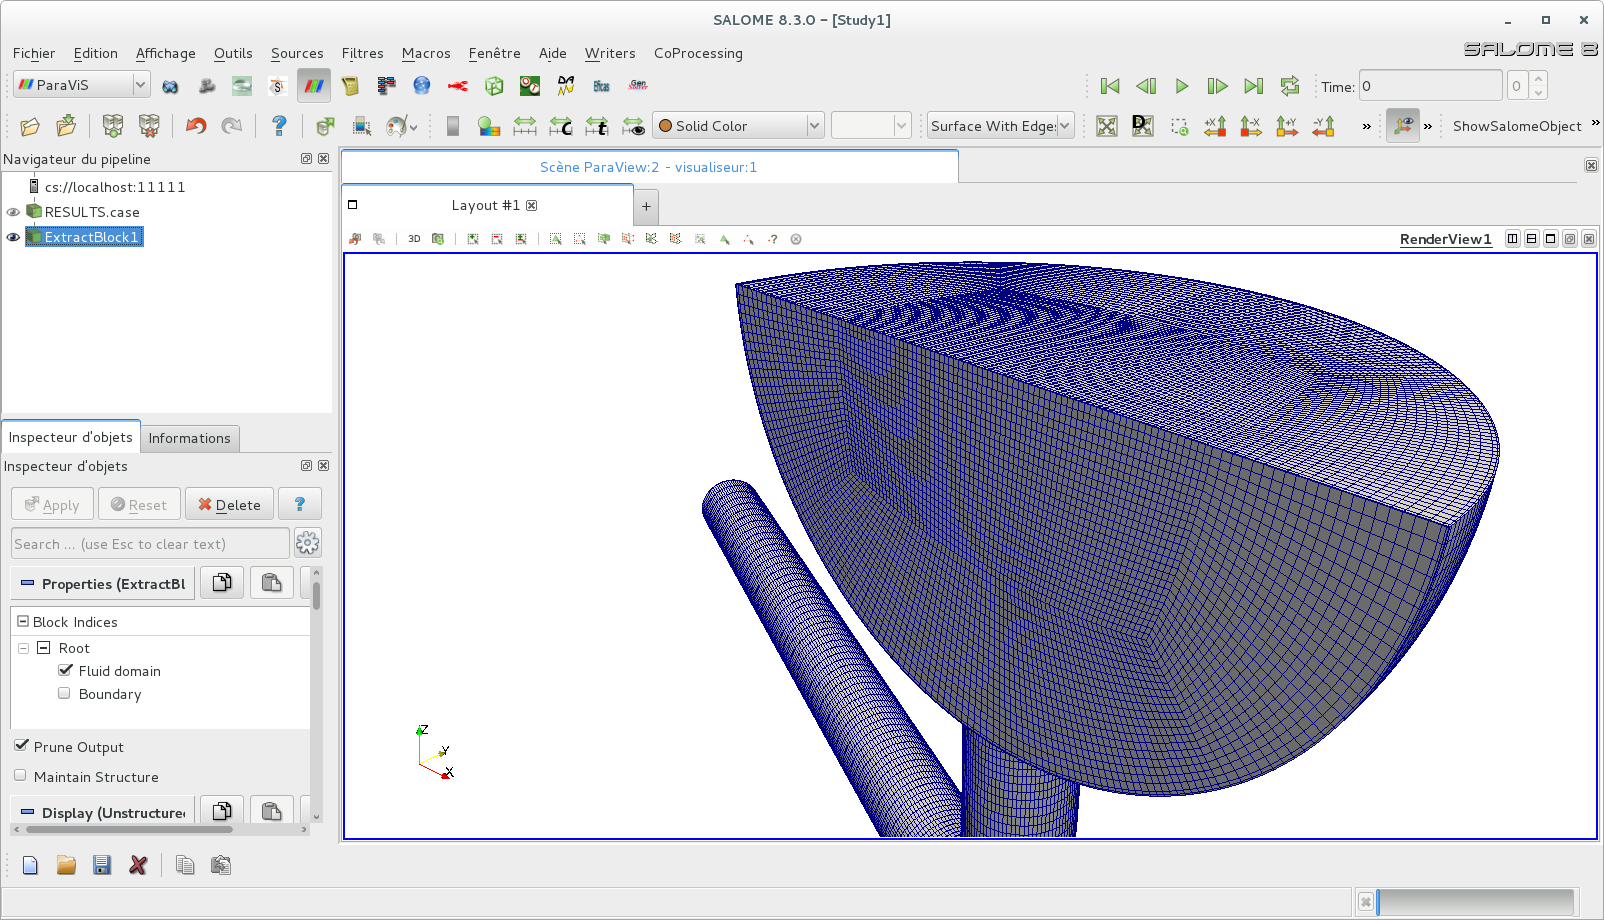
Task: Set view direction to +X
Action: (x=1215, y=126)
